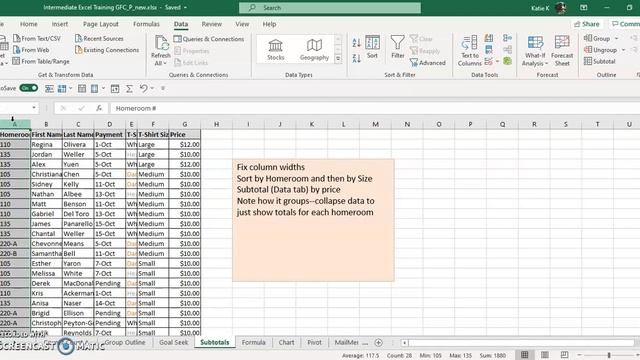Apply the Filter funnel
Image resolution: width=640 pixels, height=360 pixels.
click(x=398, y=47)
